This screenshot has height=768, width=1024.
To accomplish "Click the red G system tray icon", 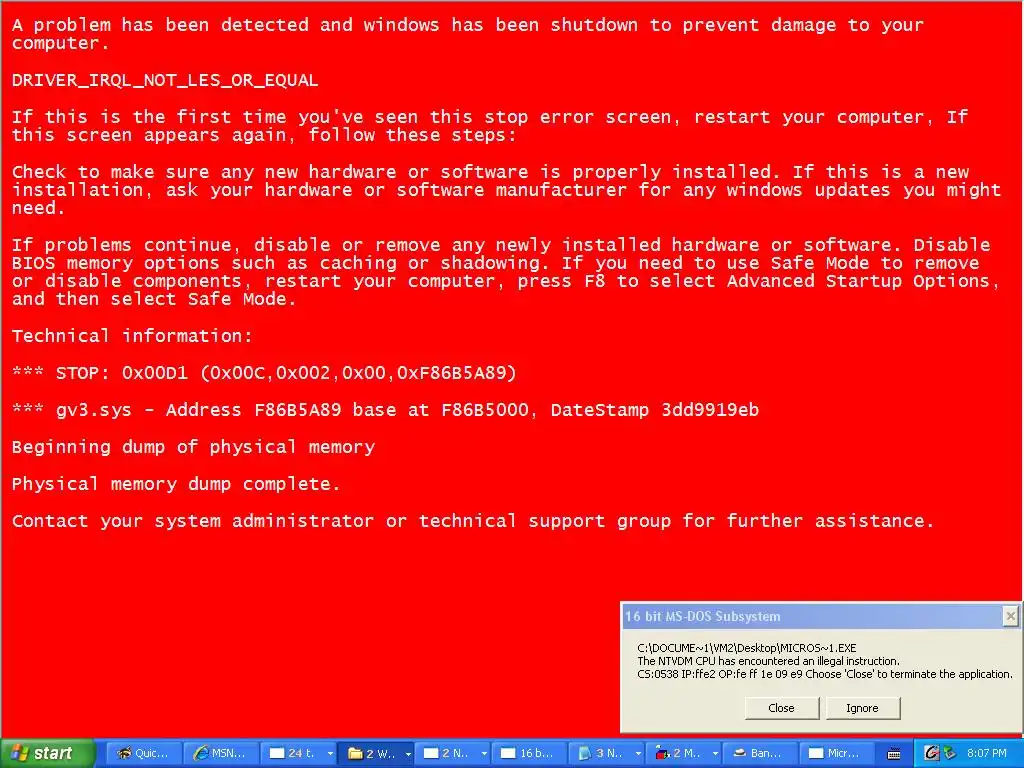I will pos(931,753).
